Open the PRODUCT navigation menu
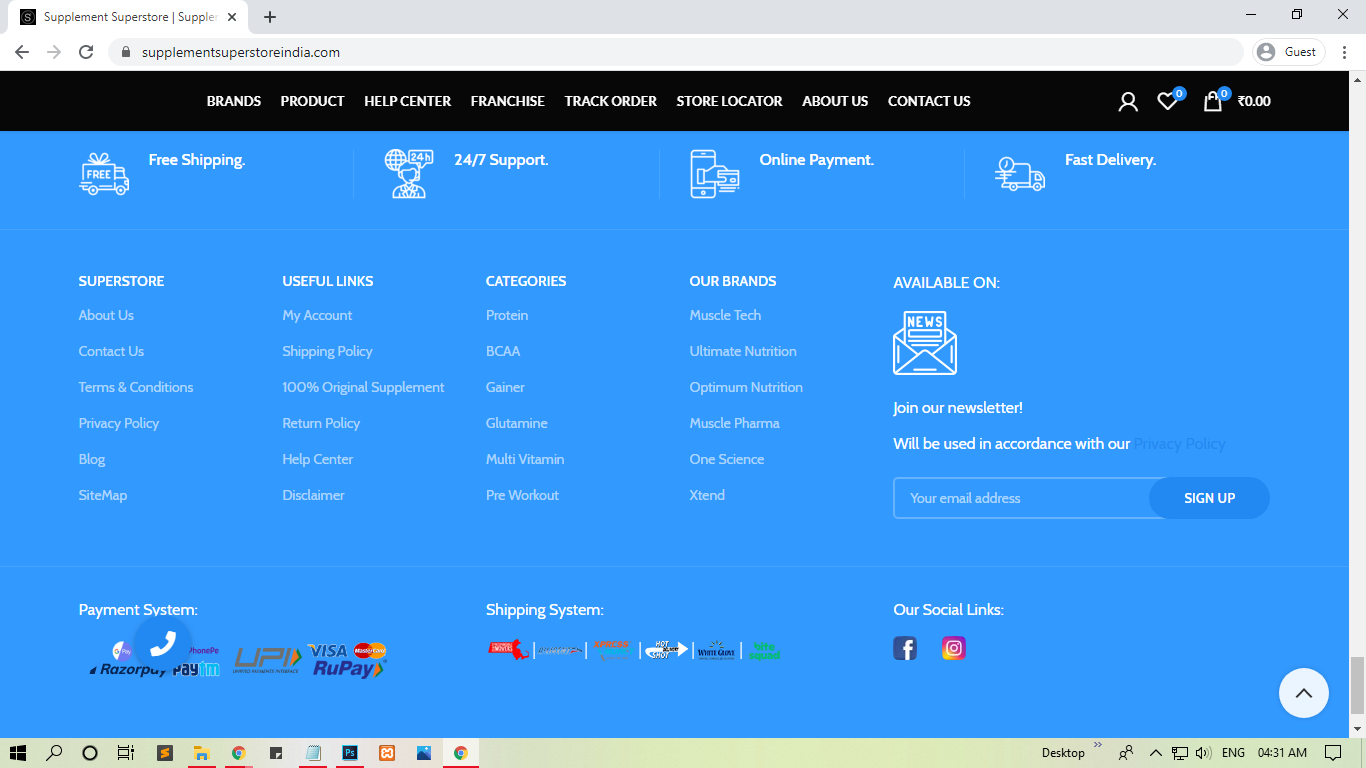Viewport: 1366px width, 768px height. pyautogui.click(x=312, y=101)
